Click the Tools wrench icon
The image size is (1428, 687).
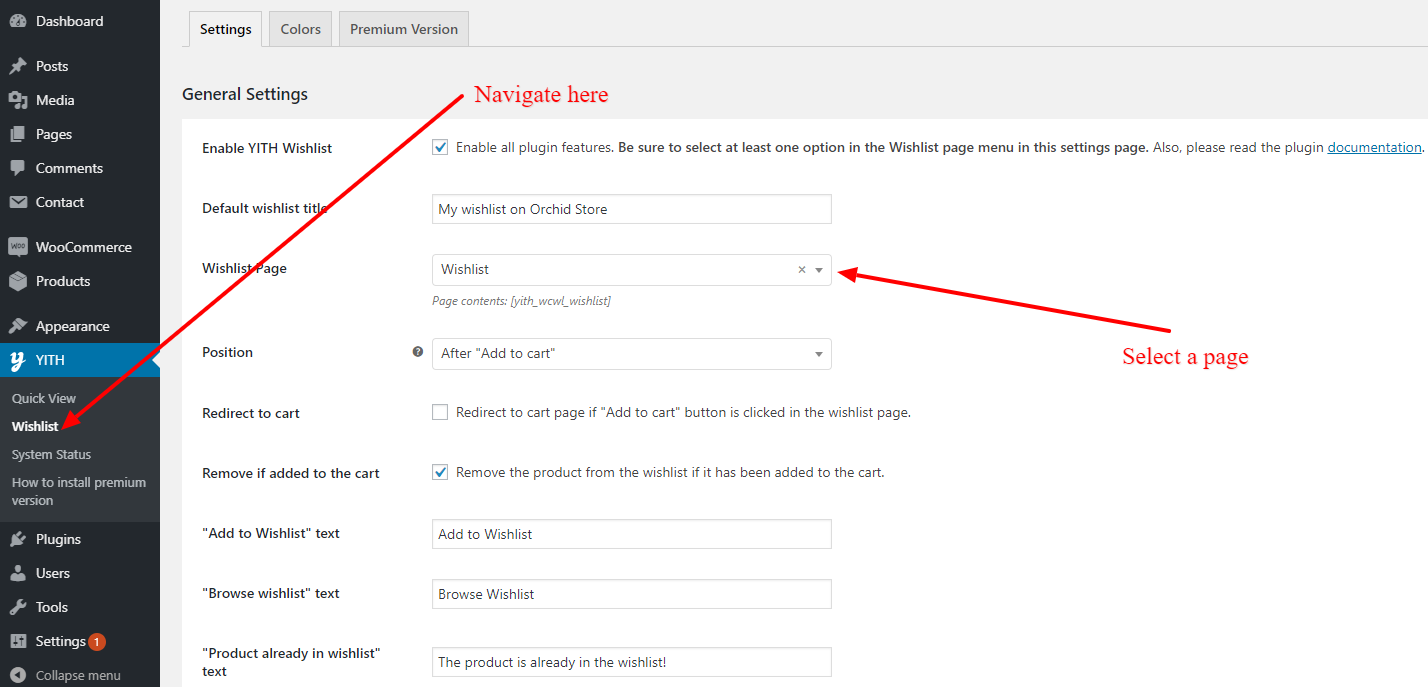pos(18,607)
